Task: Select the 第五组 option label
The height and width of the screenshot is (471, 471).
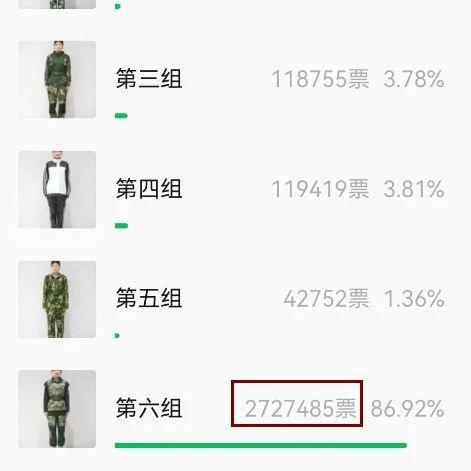Action: 149,298
